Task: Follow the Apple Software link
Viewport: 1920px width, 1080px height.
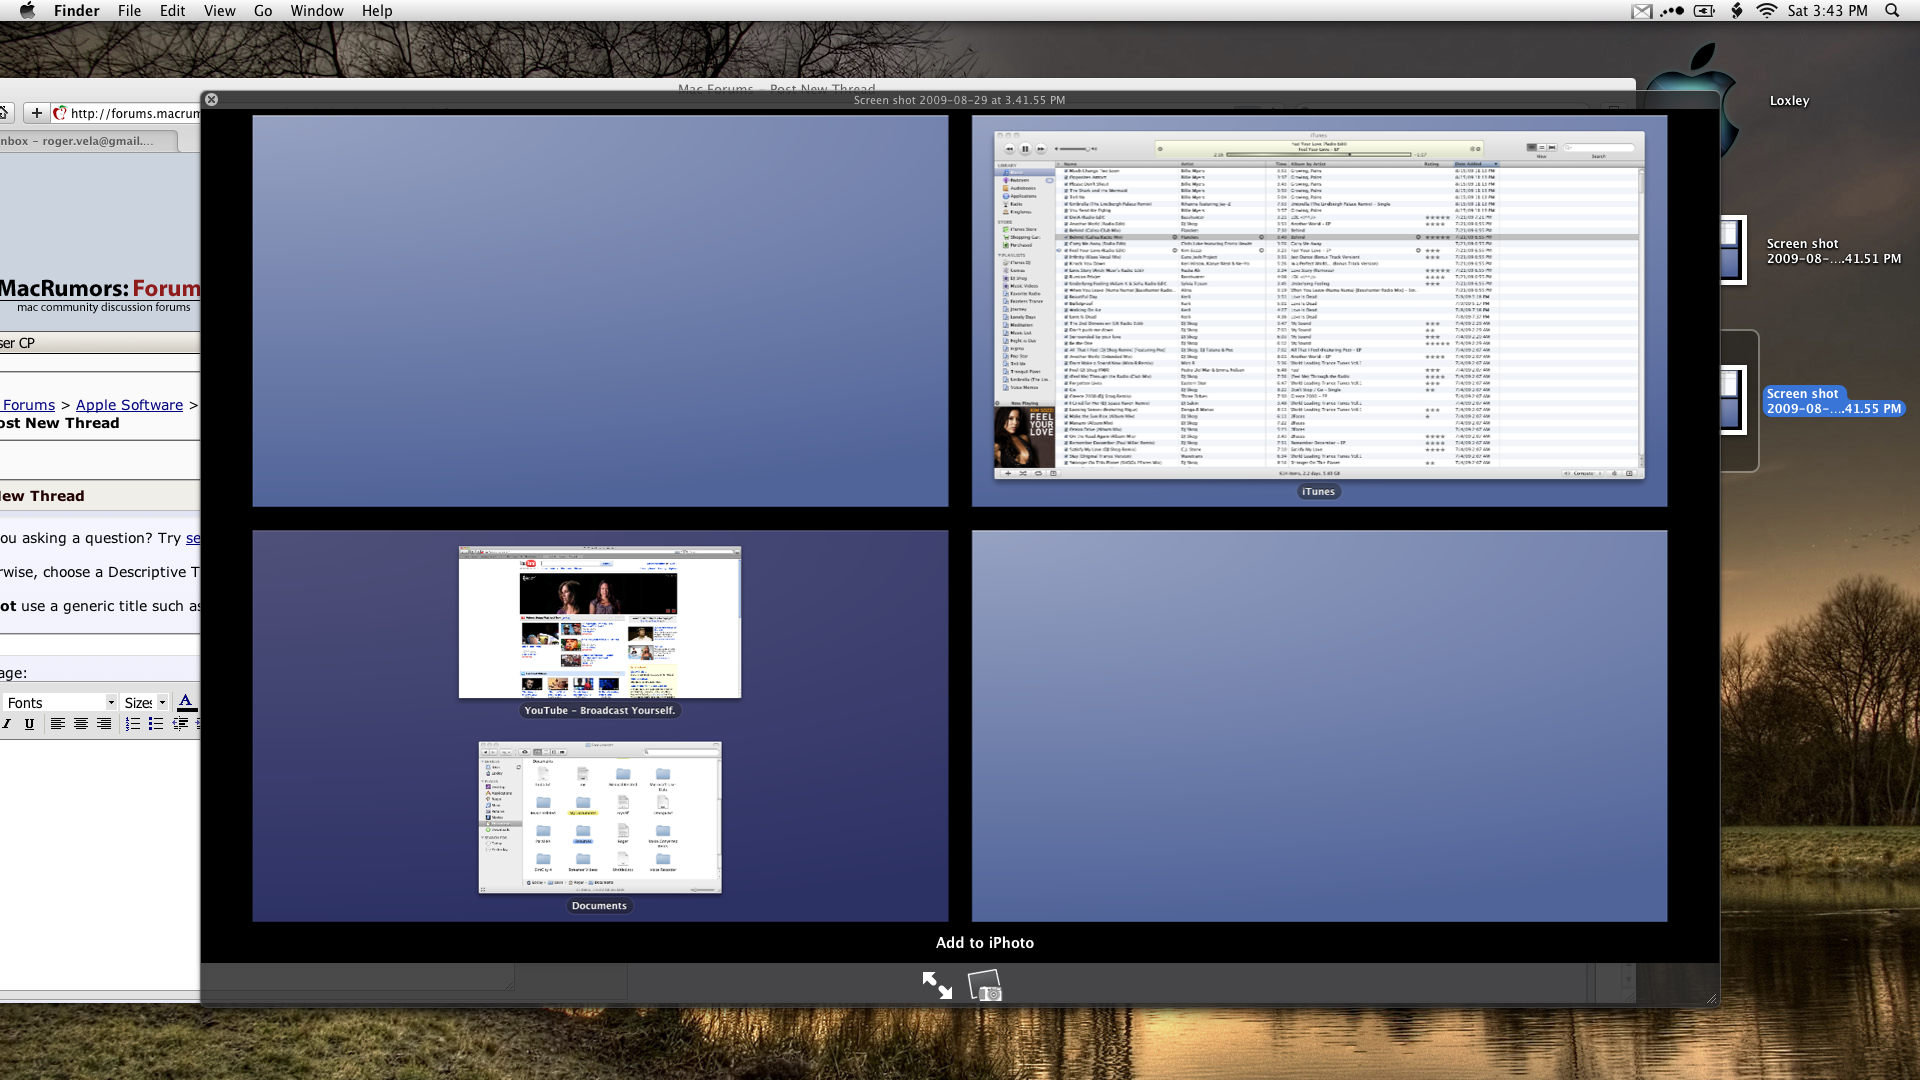Action: [129, 405]
